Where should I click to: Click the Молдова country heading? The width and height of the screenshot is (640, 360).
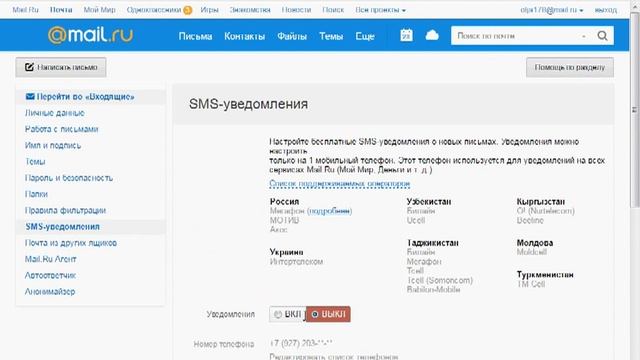(535, 243)
